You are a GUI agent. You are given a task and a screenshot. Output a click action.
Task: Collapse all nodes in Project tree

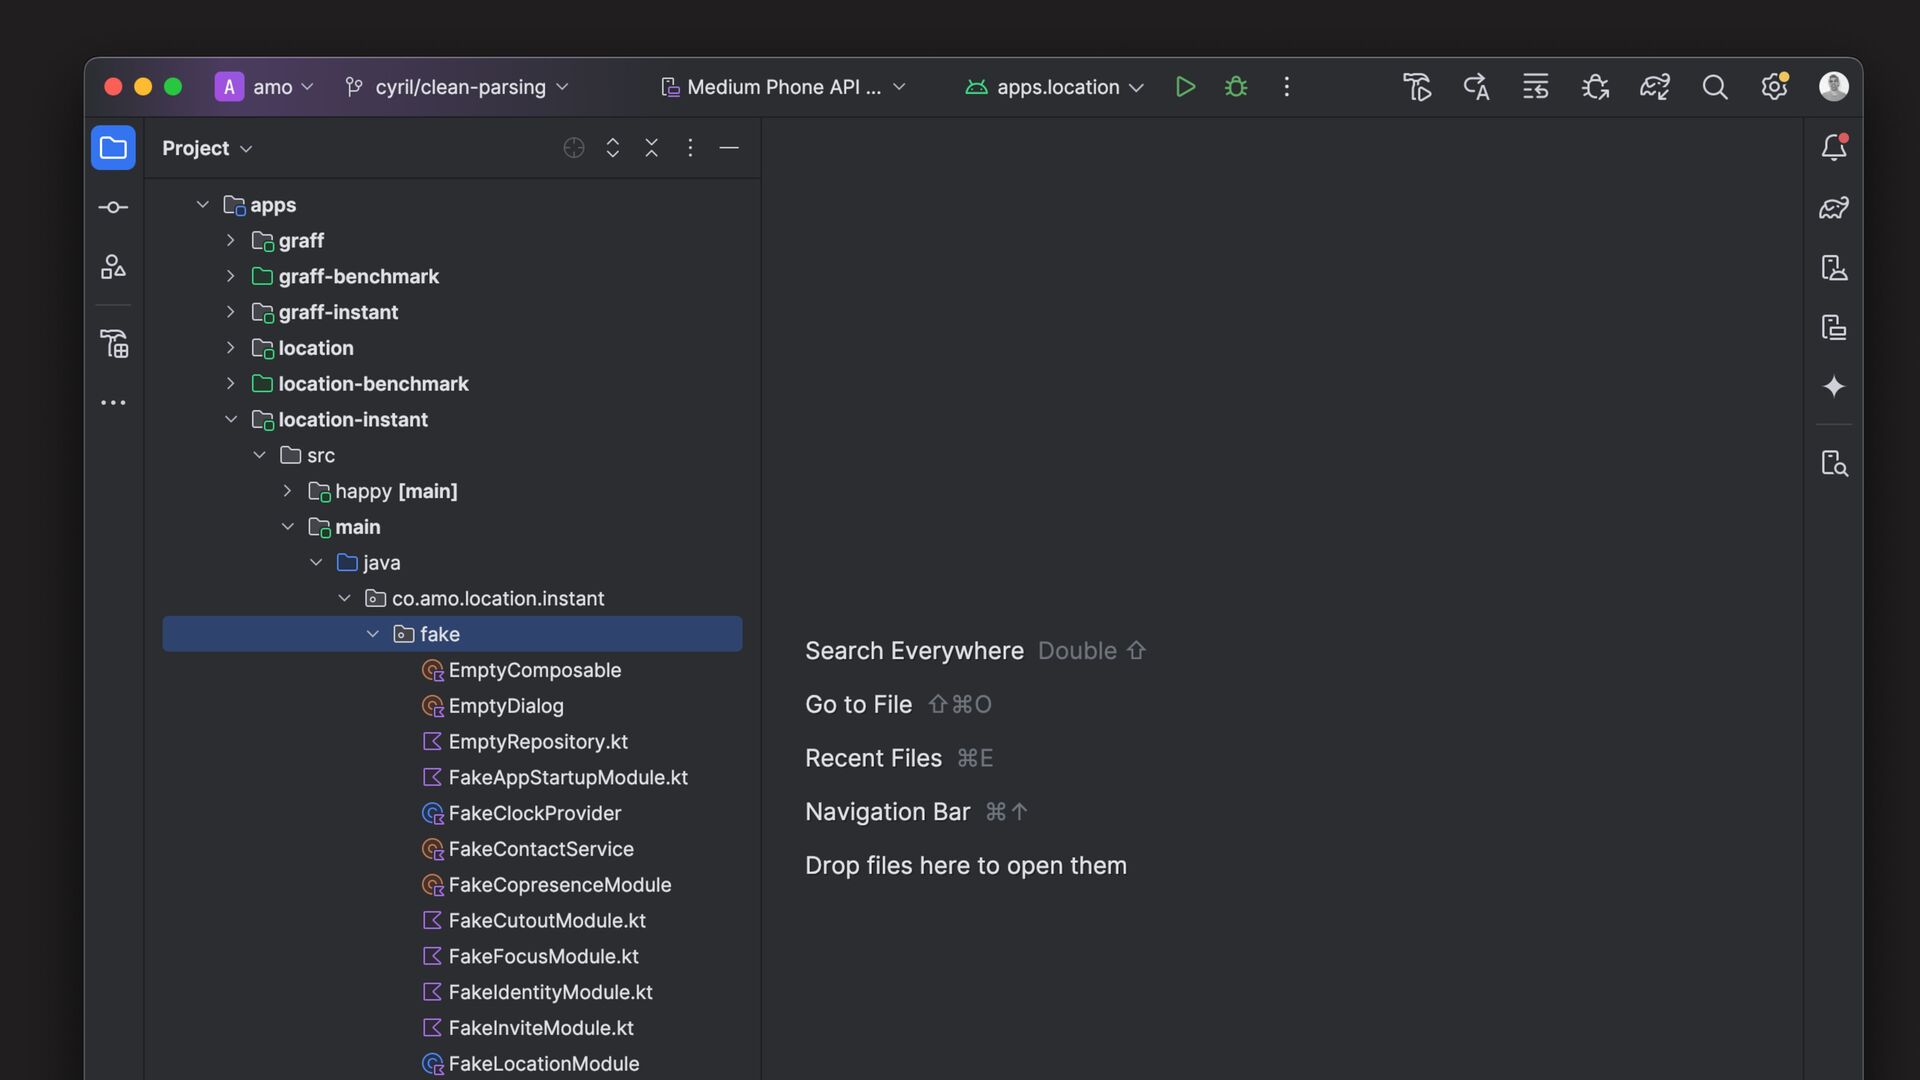pos(651,148)
